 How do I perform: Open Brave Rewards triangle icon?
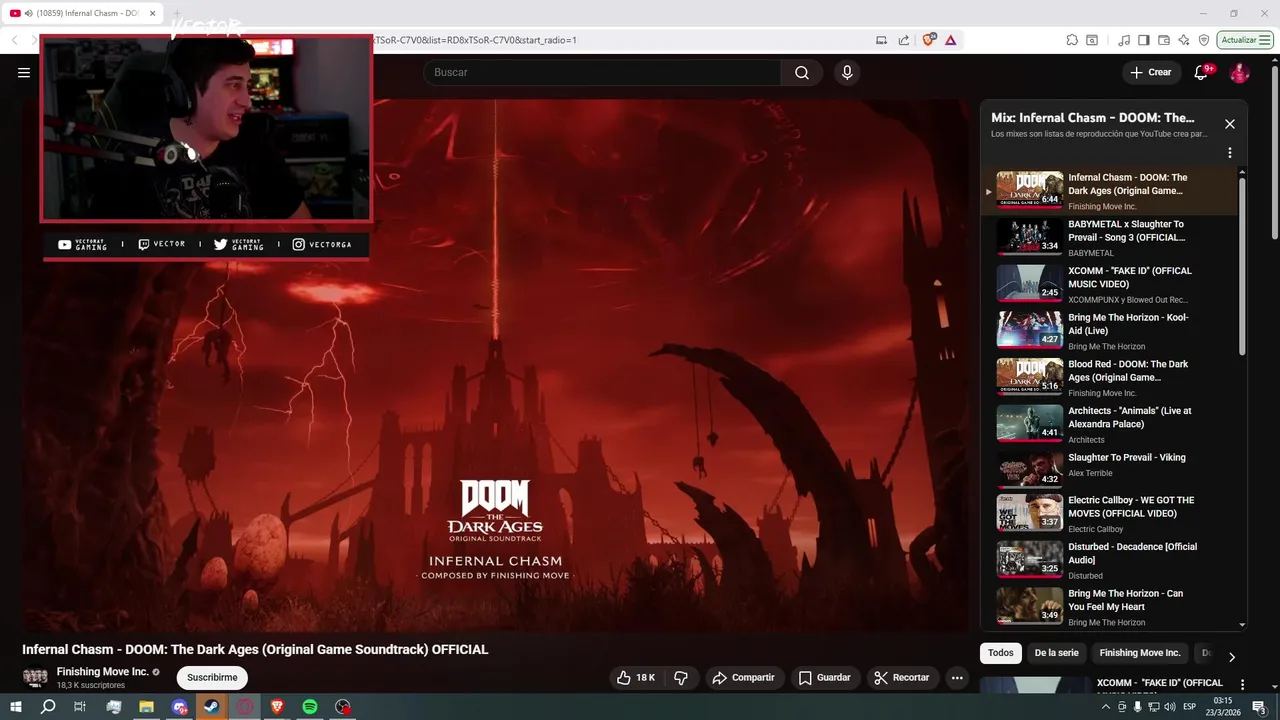click(950, 40)
